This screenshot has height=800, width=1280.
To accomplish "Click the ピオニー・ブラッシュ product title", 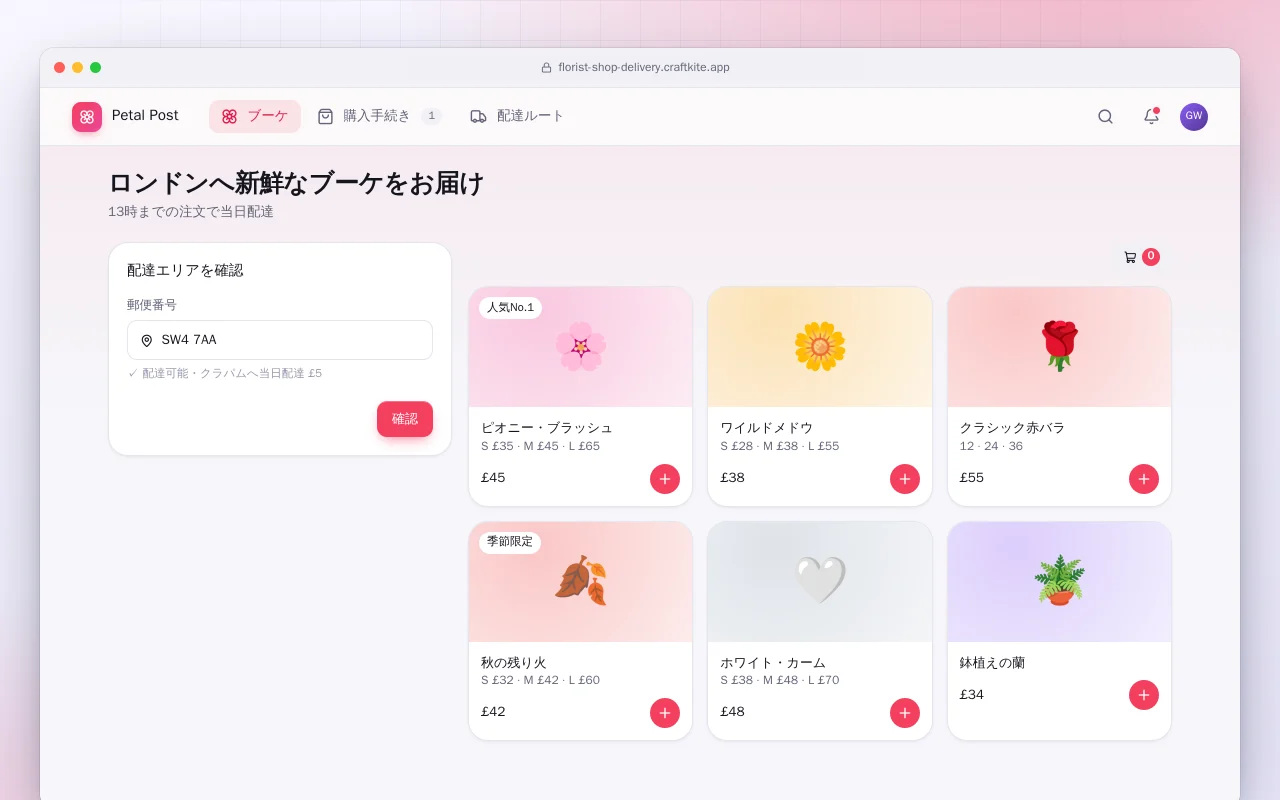I will (x=547, y=428).
